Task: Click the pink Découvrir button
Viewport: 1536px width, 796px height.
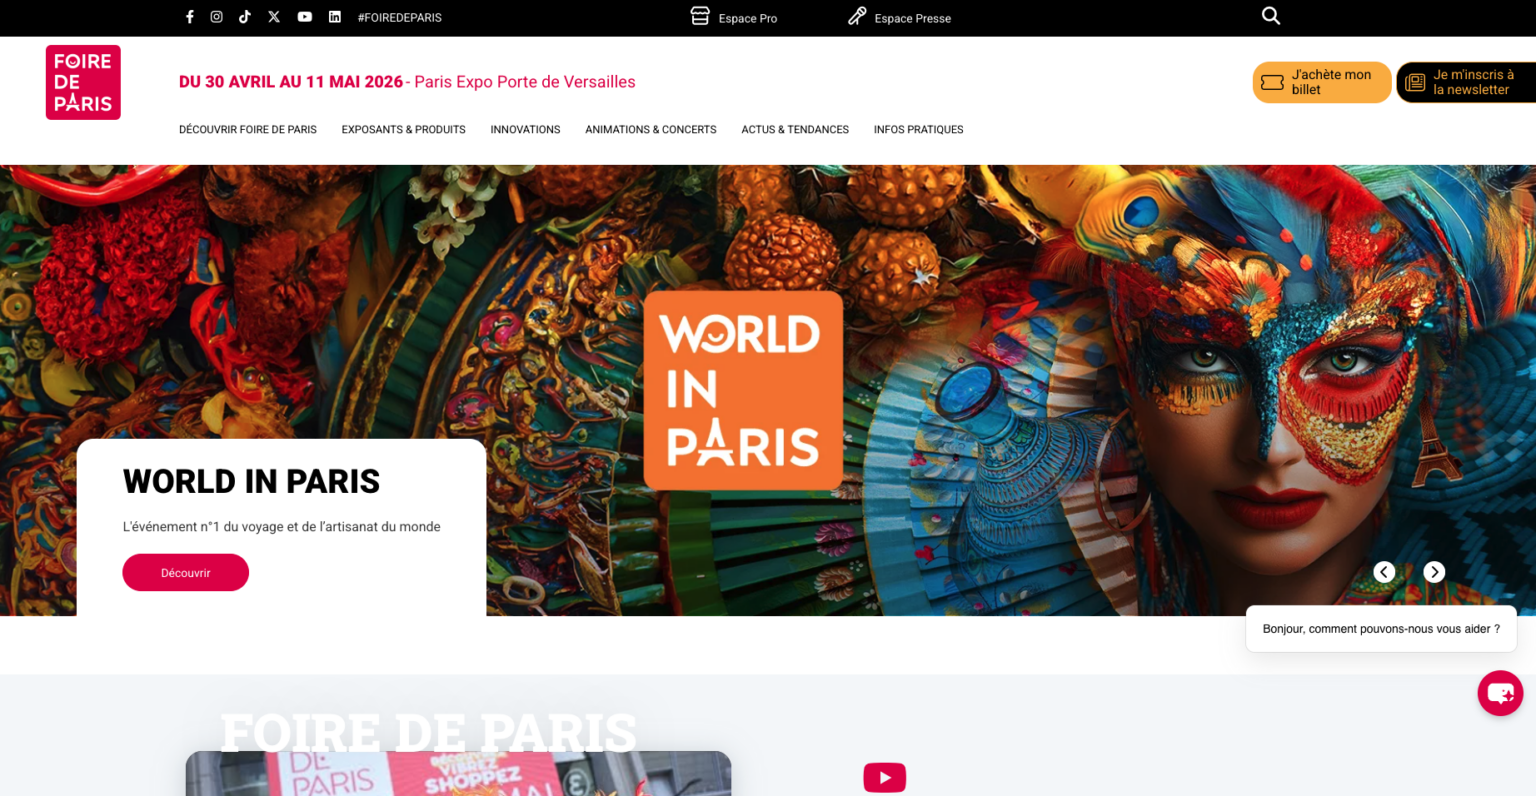Action: point(186,573)
